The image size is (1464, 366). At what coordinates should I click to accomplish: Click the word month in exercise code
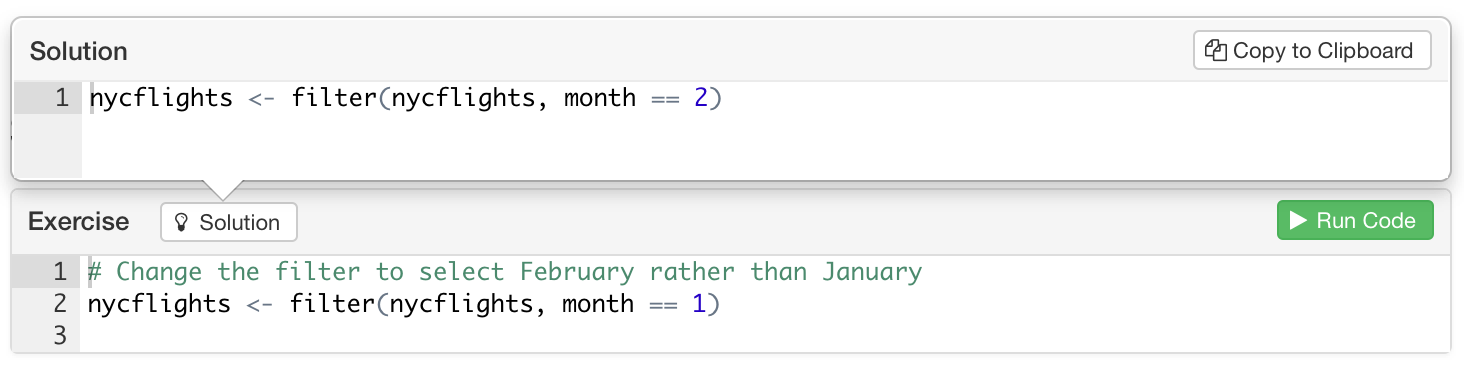598,303
